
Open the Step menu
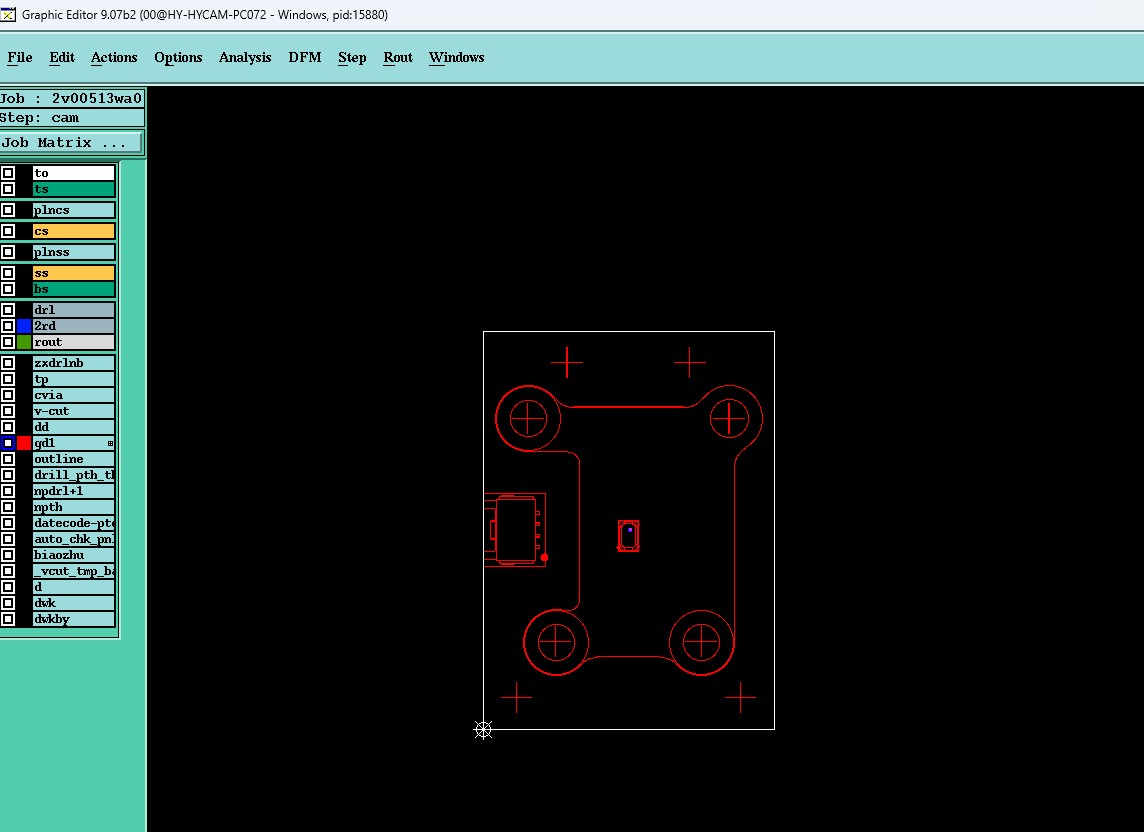[x=352, y=58]
